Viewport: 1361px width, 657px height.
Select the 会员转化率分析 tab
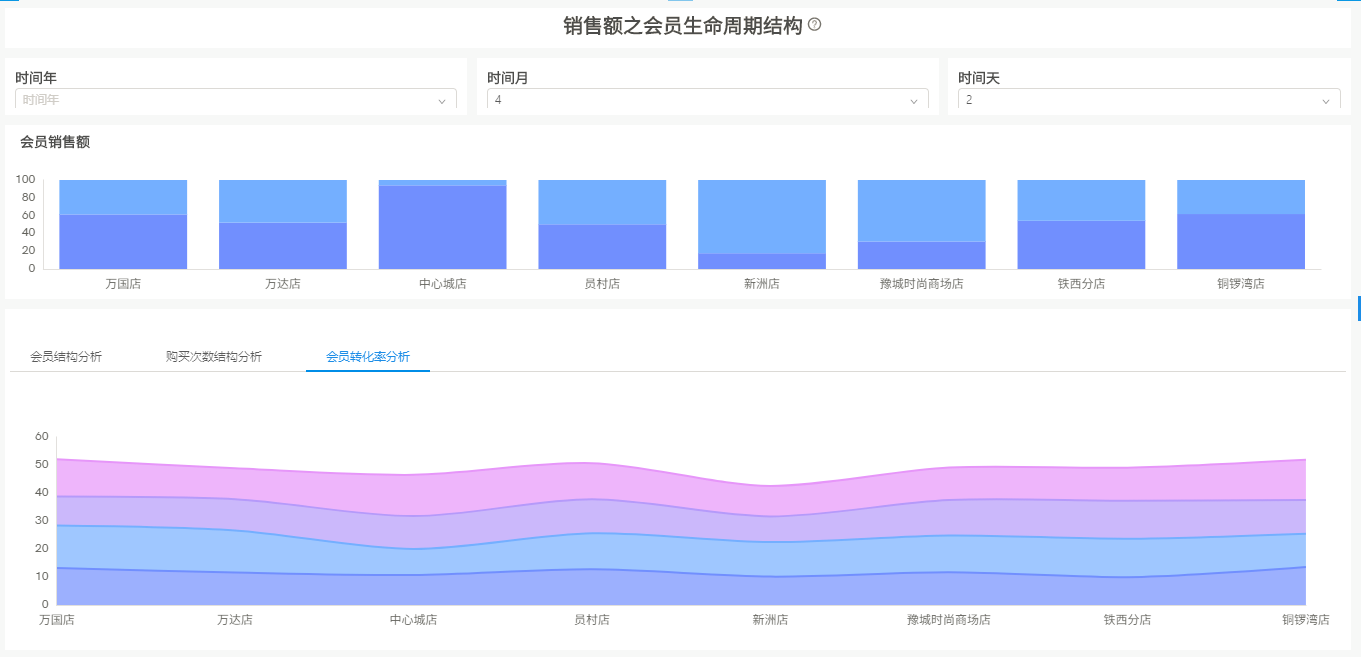pyautogui.click(x=367, y=356)
